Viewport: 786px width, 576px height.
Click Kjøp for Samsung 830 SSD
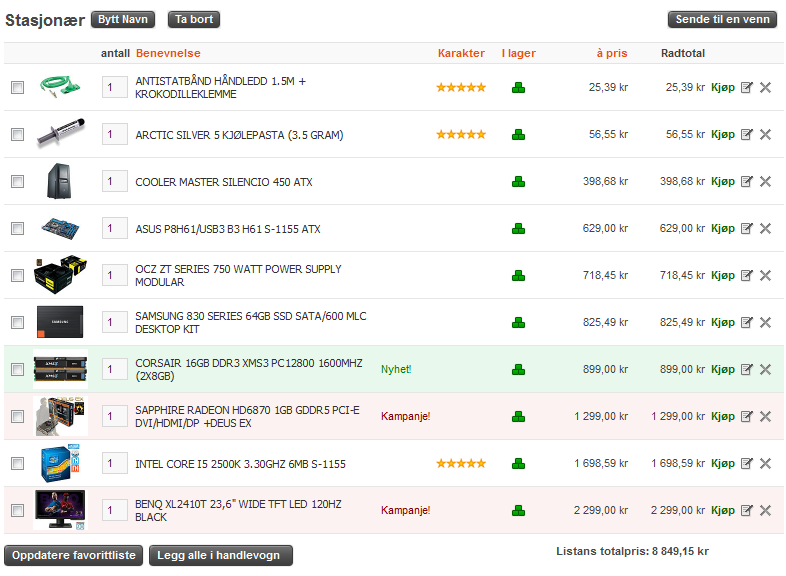click(x=723, y=323)
